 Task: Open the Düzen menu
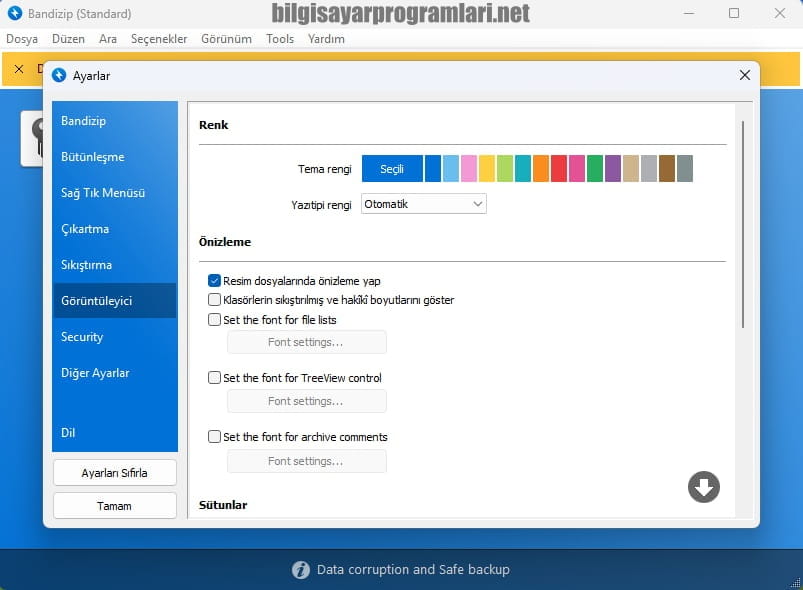68,39
